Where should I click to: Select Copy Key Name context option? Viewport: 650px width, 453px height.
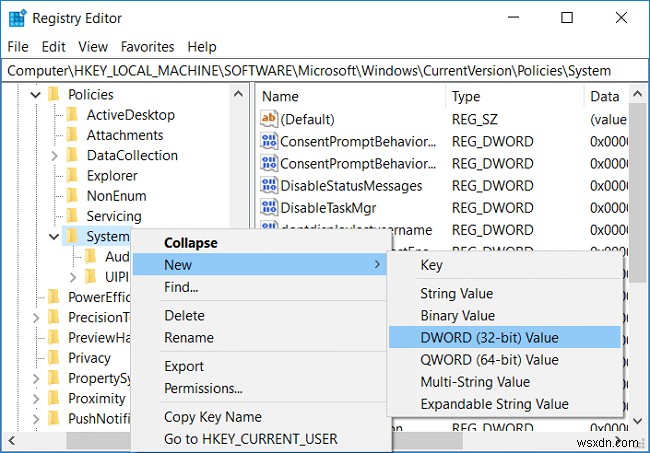point(213,417)
